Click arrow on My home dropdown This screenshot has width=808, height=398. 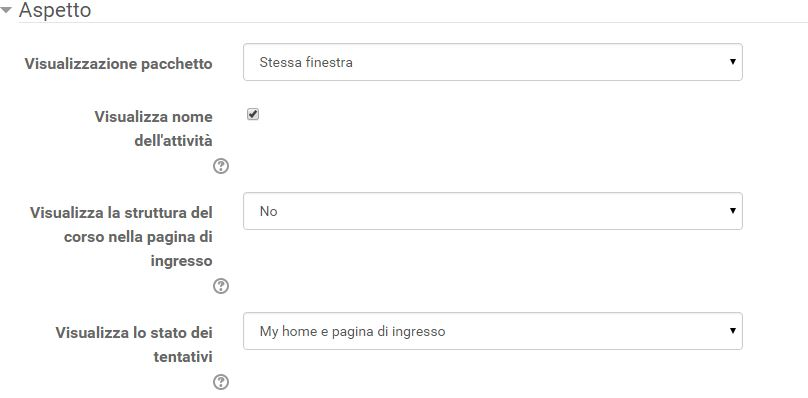coord(732,331)
